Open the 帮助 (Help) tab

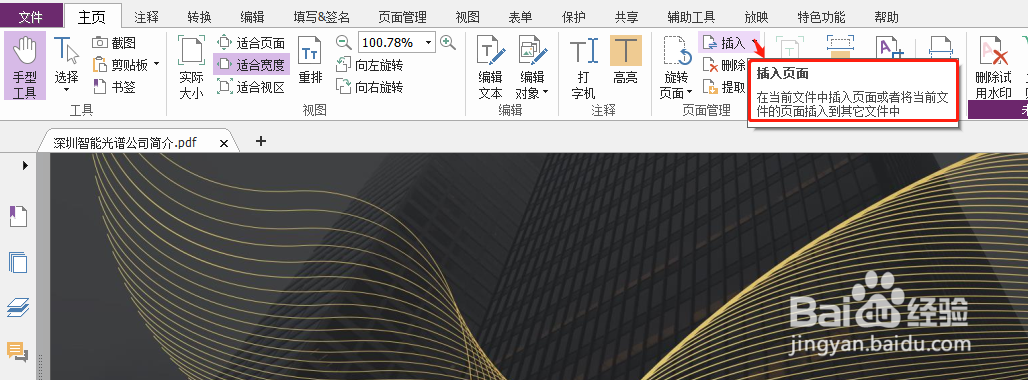[886, 18]
